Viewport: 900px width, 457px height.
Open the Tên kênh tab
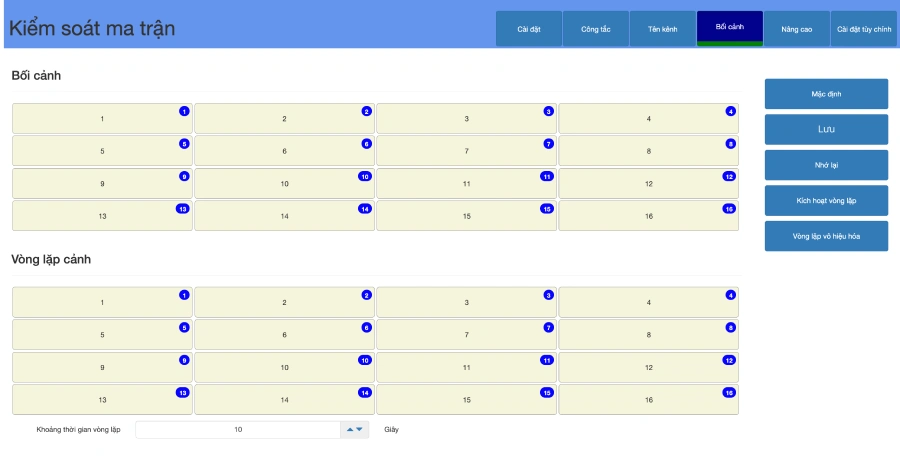pyautogui.click(x=663, y=29)
